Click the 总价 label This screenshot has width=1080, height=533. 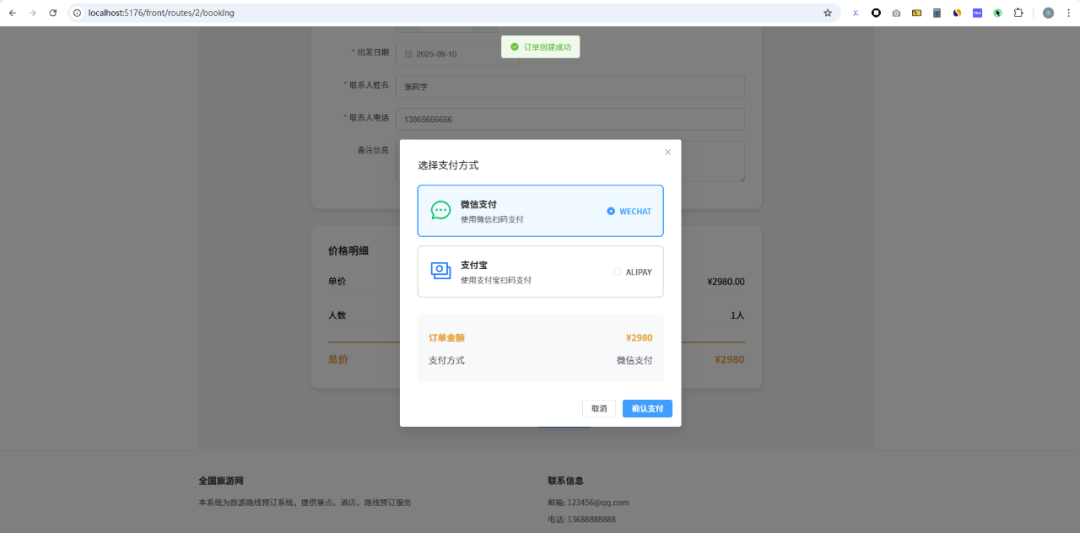point(338,359)
